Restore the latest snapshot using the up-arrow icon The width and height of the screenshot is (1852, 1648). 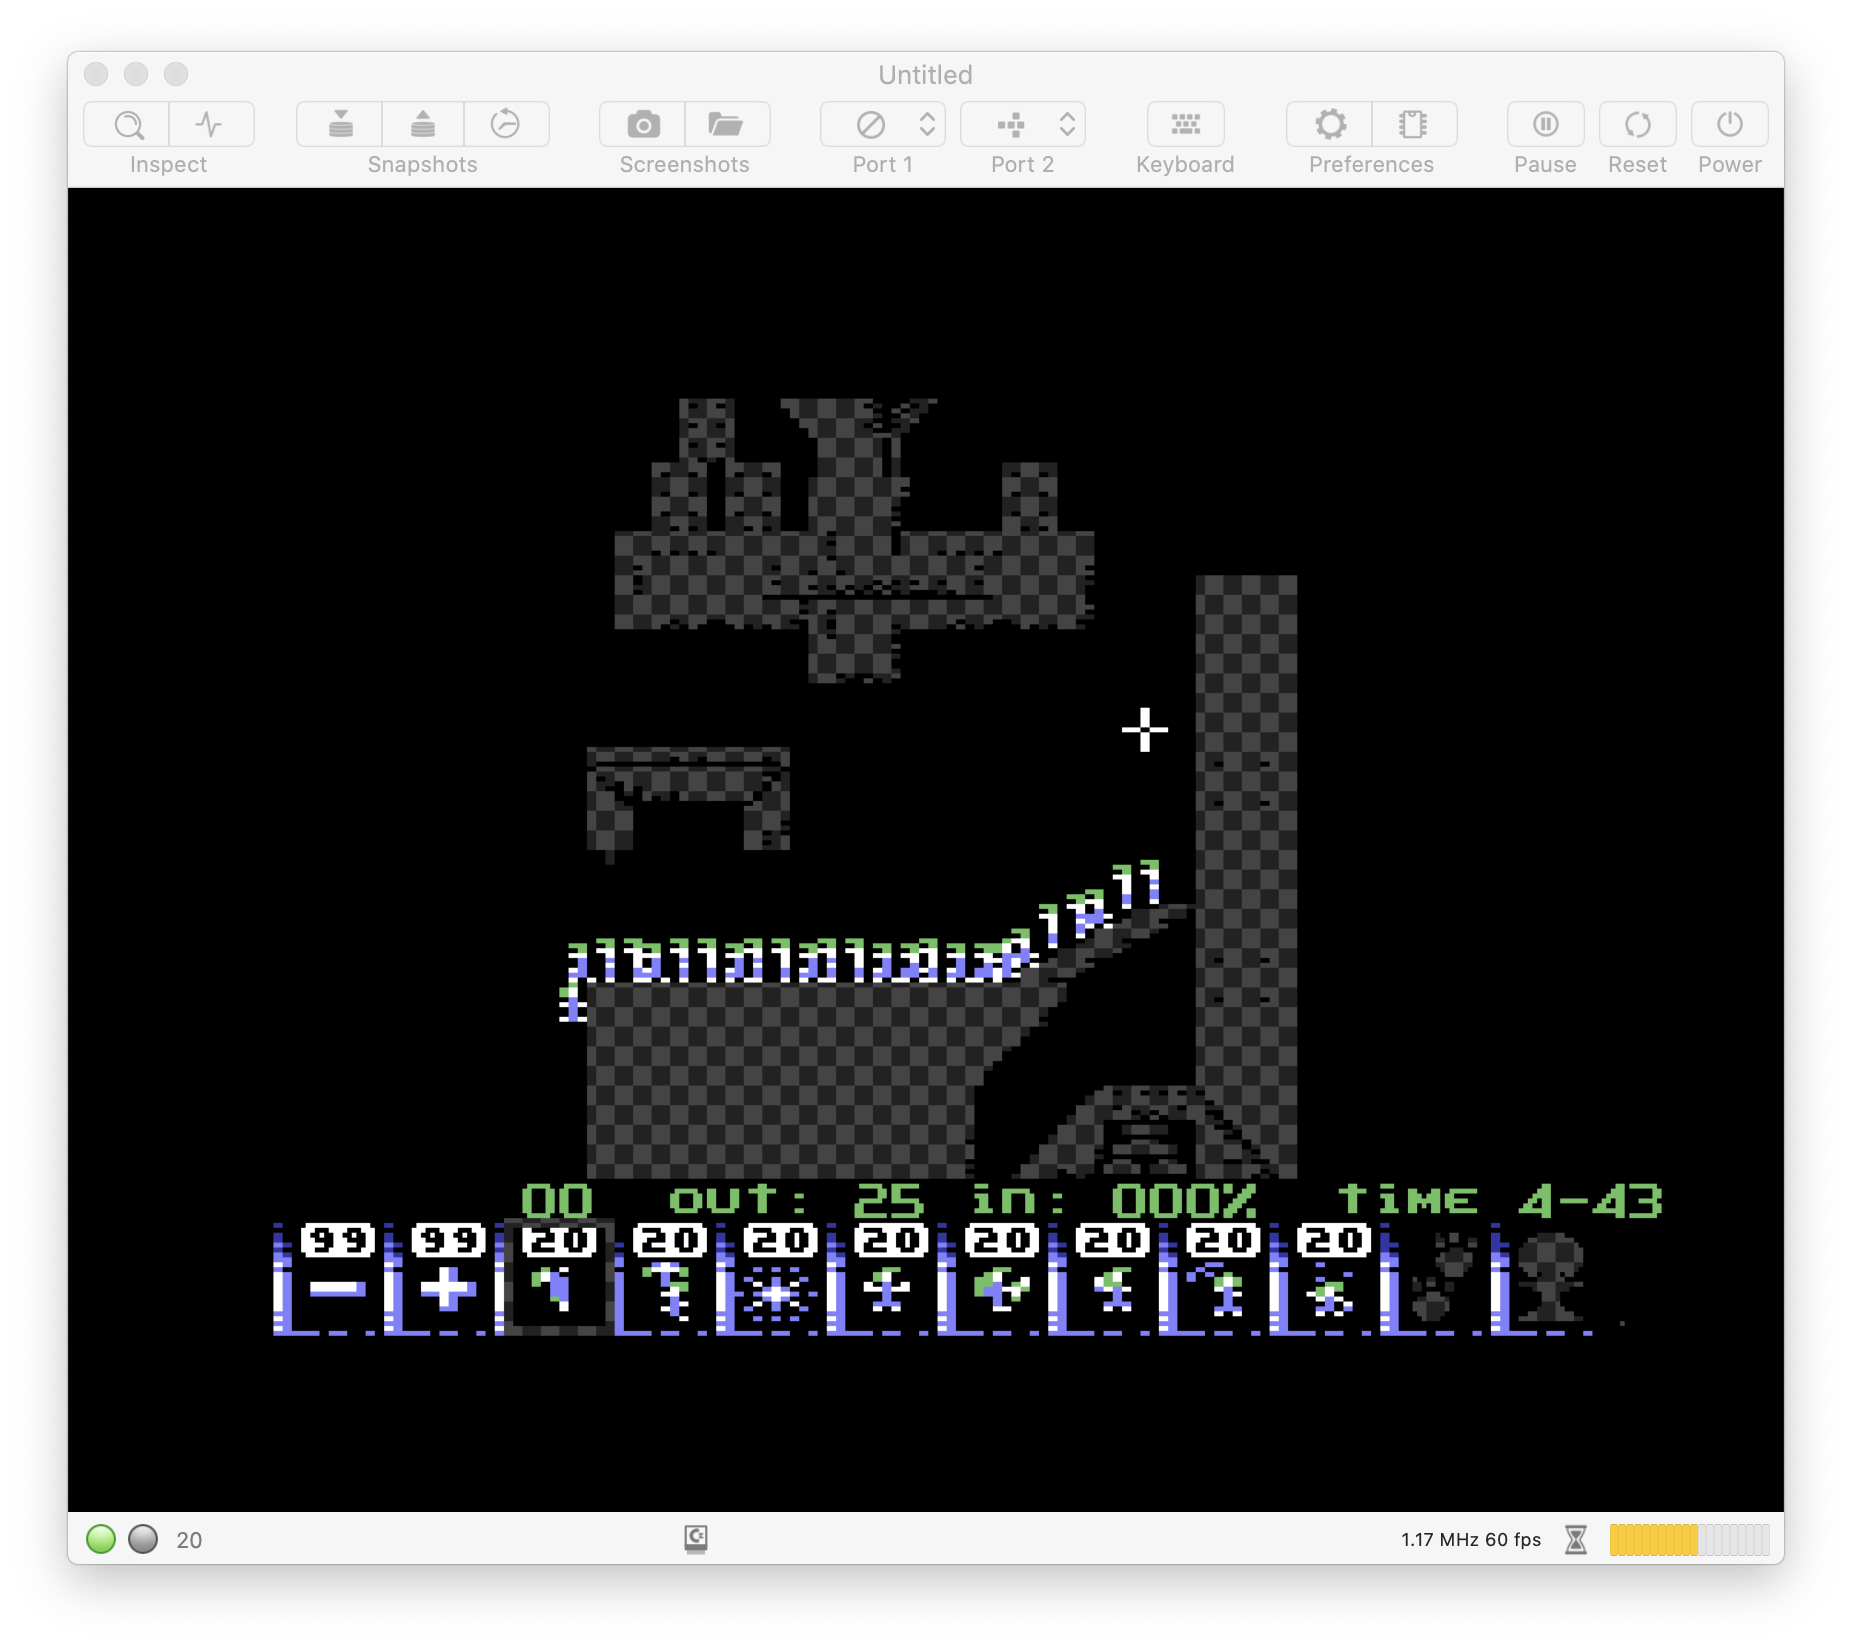(423, 125)
